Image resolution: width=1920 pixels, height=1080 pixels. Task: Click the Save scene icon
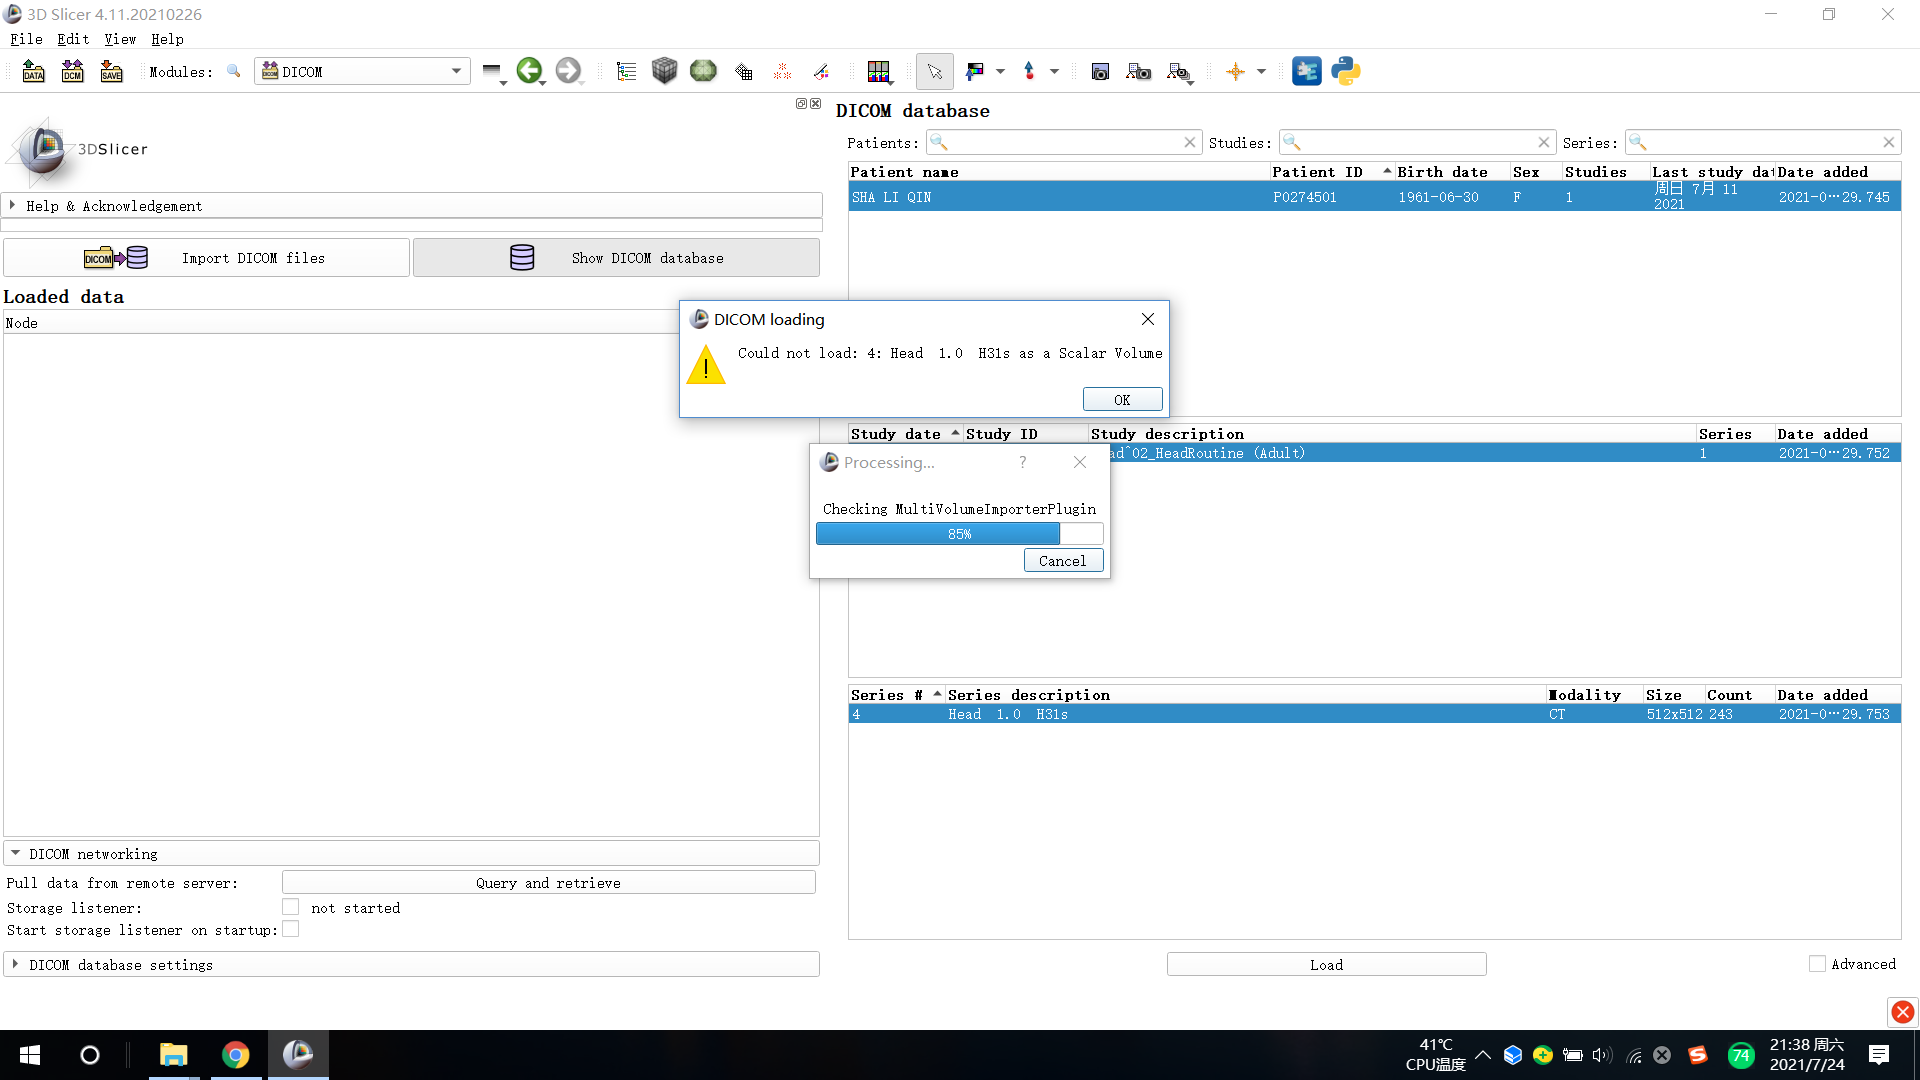click(111, 71)
